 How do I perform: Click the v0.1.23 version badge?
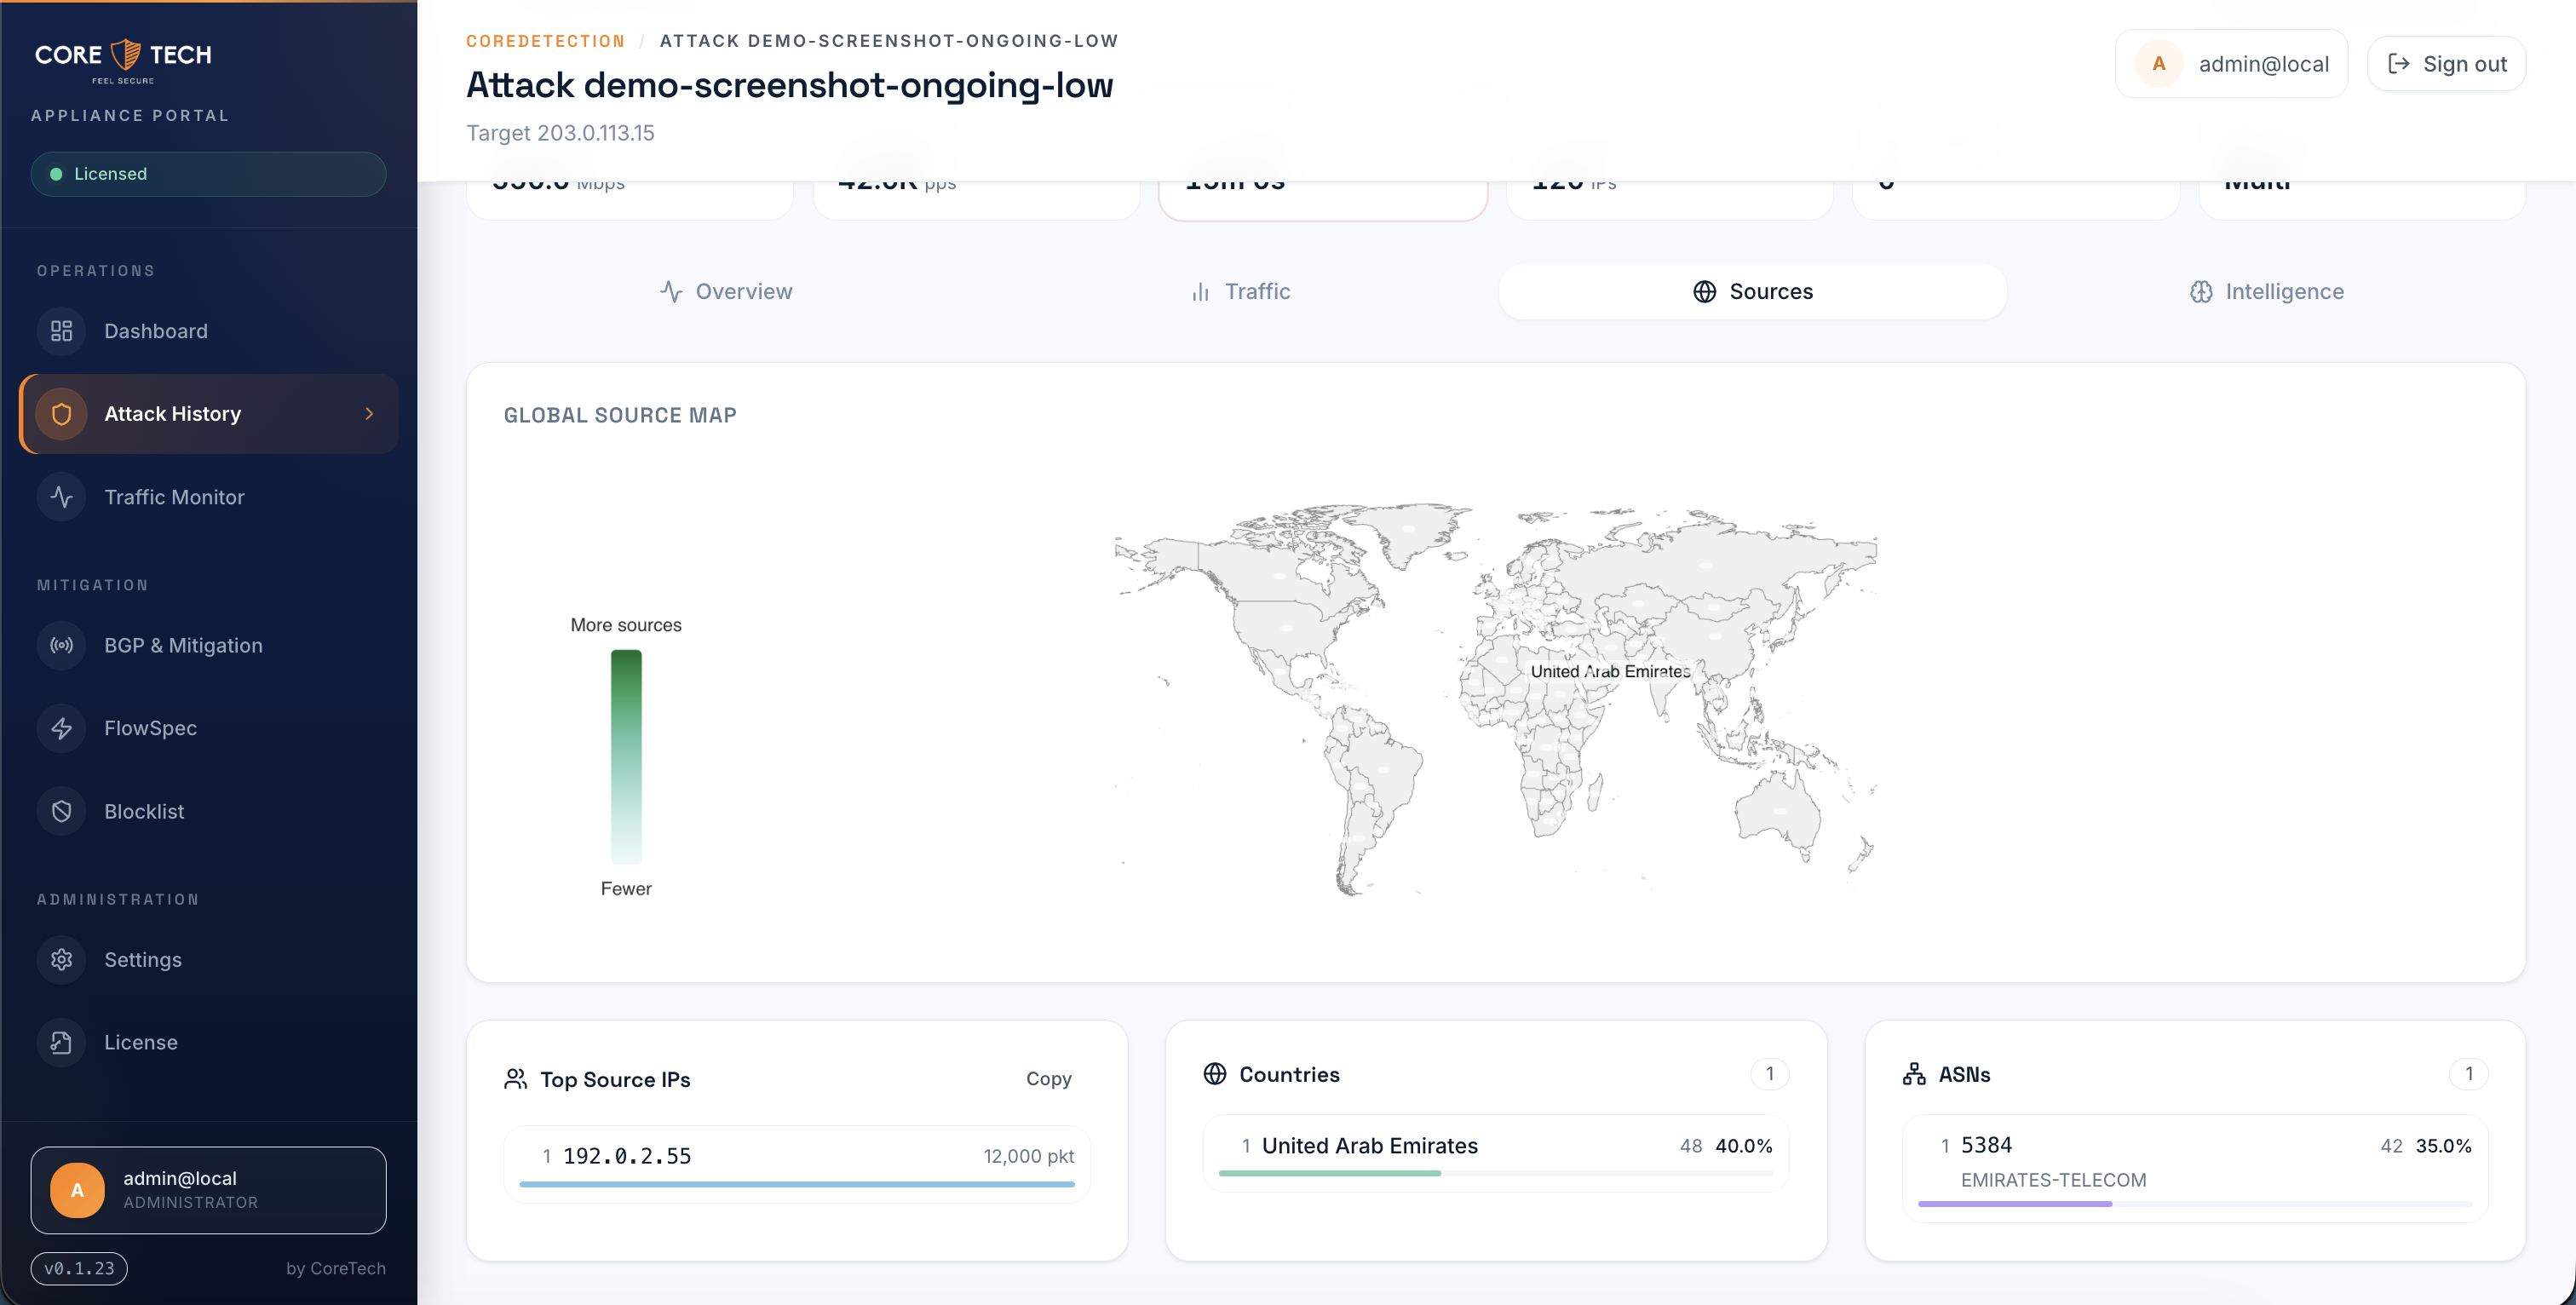click(79, 1268)
